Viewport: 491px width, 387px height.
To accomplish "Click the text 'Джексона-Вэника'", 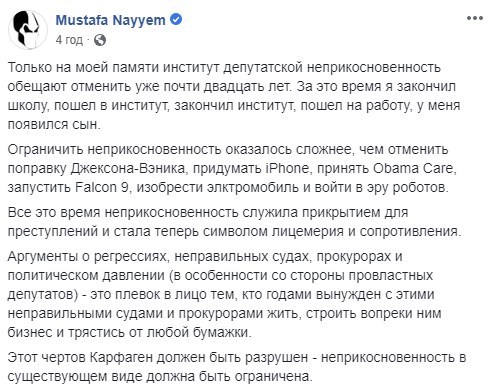I will pyautogui.click(x=127, y=169).
